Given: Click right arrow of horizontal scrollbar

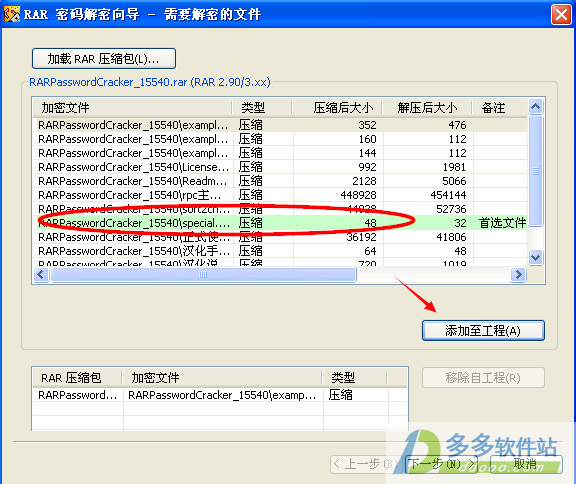Looking at the screenshot, I should click(519, 274).
